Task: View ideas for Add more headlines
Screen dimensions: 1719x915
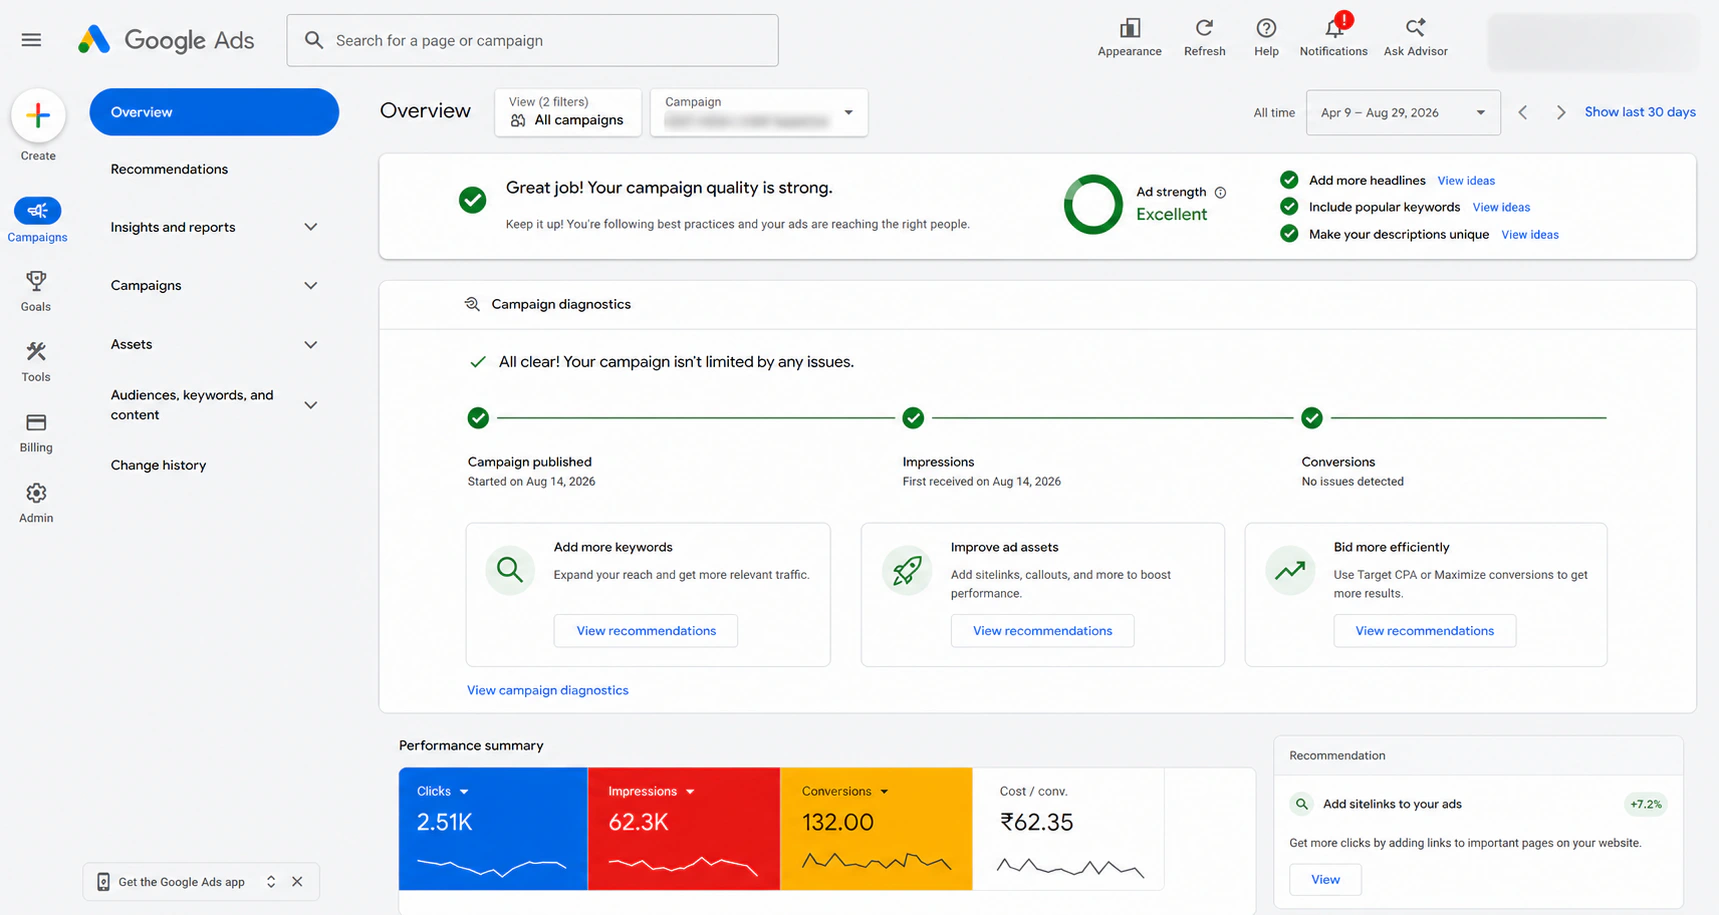Action: tap(1466, 181)
